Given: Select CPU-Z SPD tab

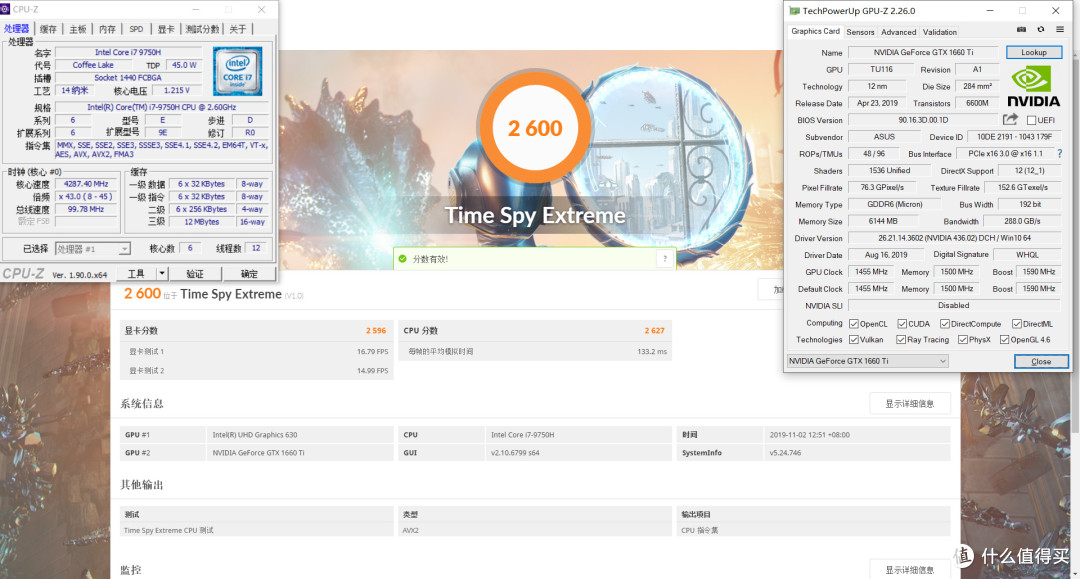Looking at the screenshot, I should [136, 29].
